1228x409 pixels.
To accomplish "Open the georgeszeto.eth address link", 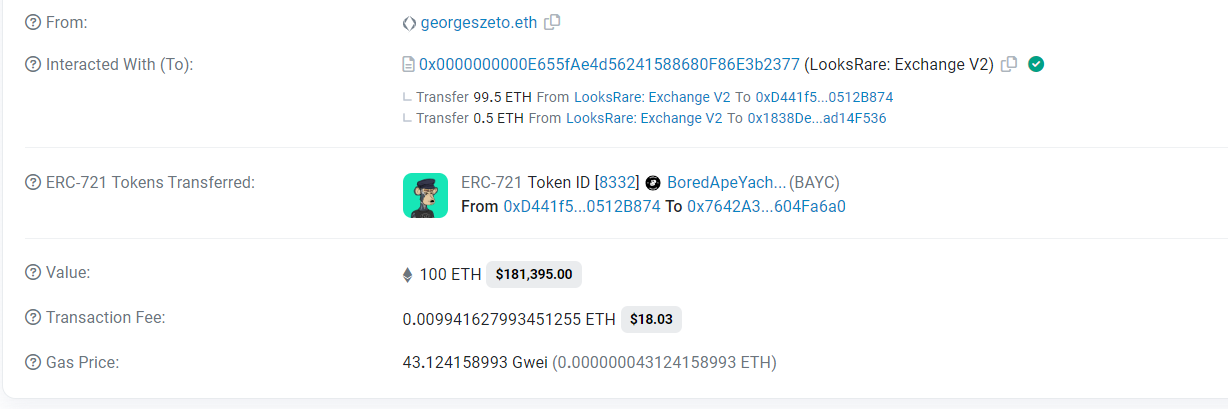I will coord(479,22).
